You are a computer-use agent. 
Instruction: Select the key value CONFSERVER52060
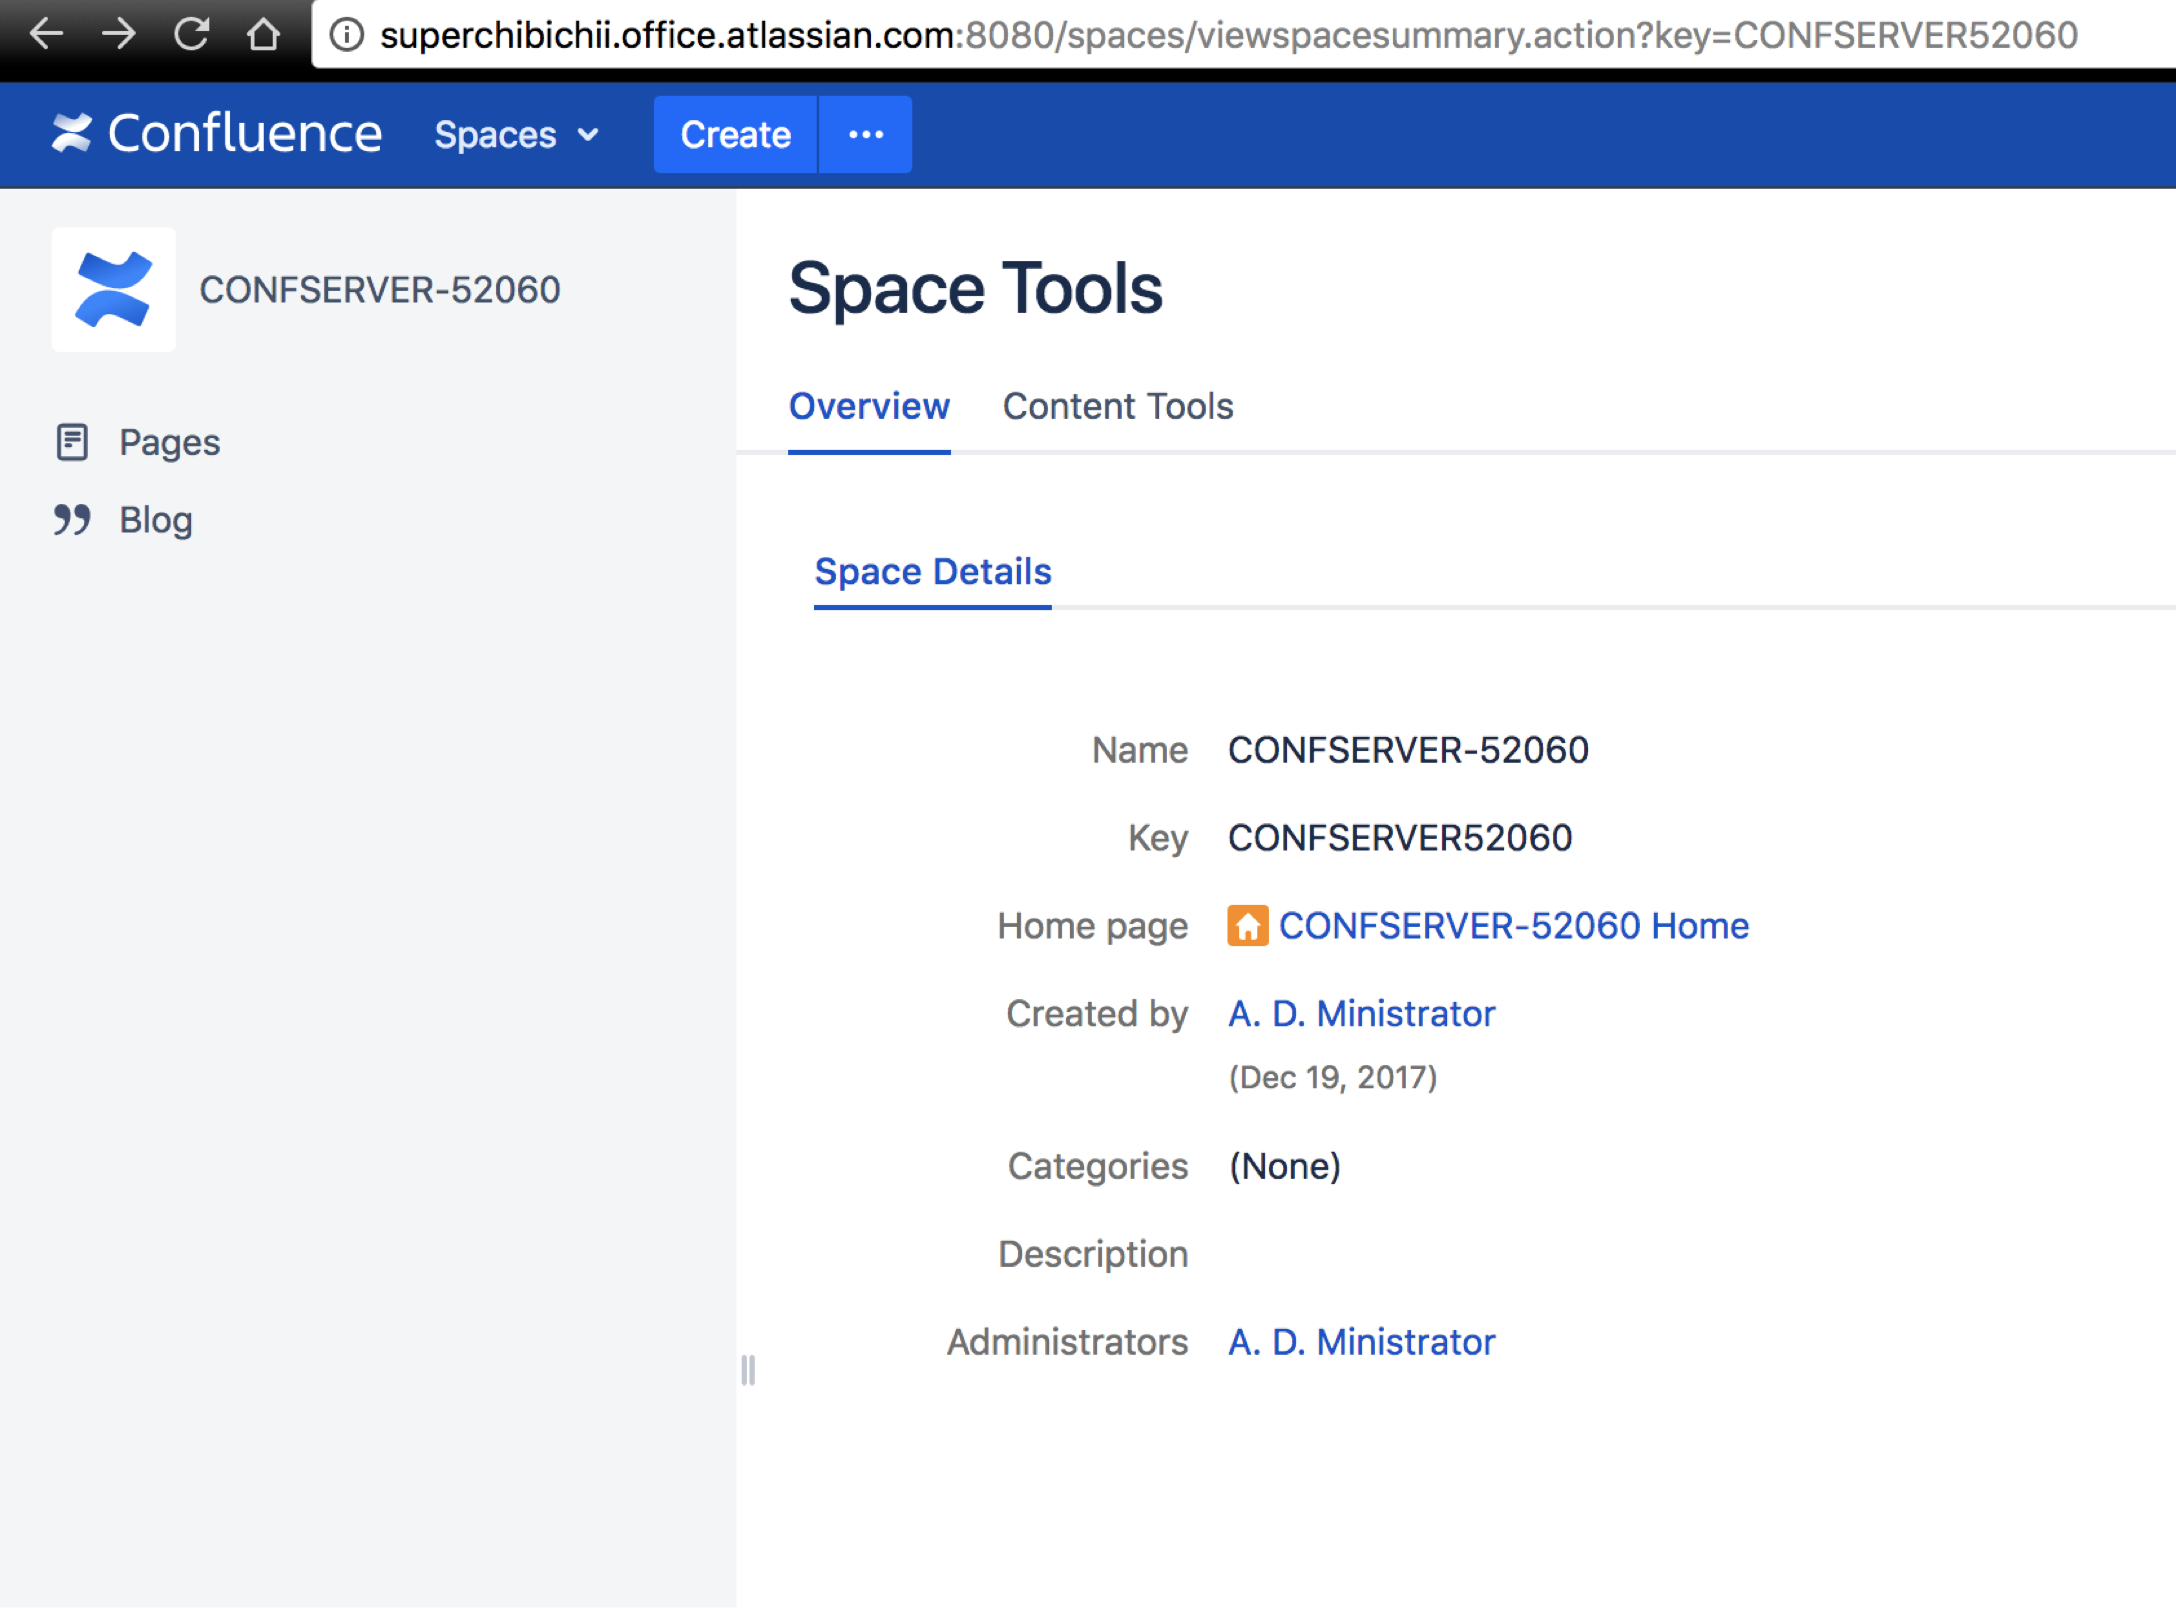coord(1400,837)
